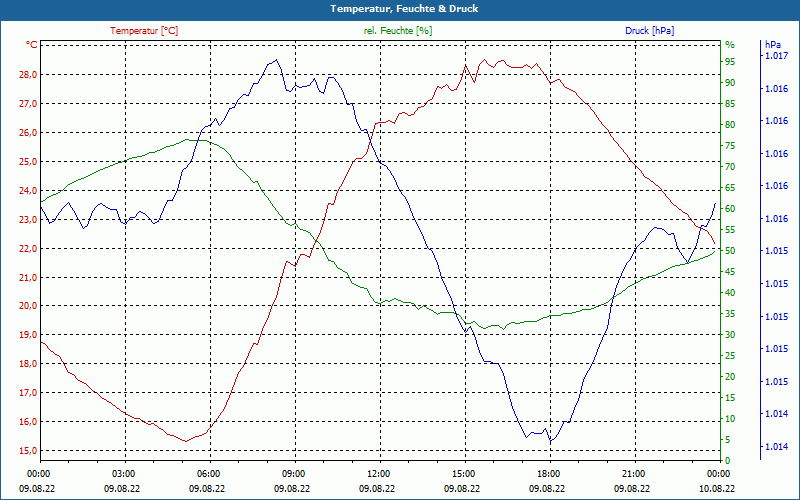
Task: Click the 09.08.22 date under 12:00
Action: [x=378, y=489]
